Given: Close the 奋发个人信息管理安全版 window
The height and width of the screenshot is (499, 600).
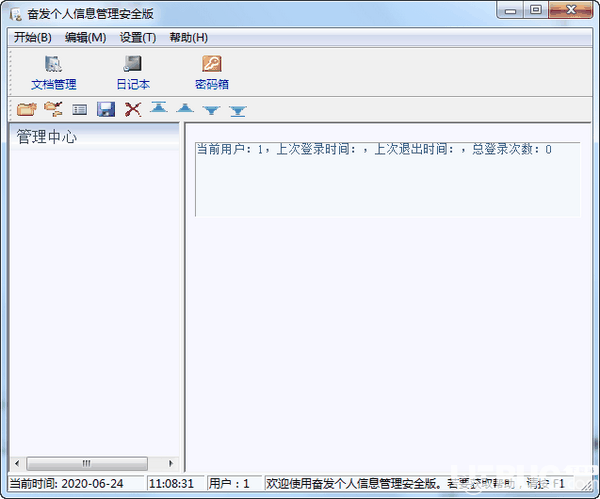Looking at the screenshot, I should 571,10.
